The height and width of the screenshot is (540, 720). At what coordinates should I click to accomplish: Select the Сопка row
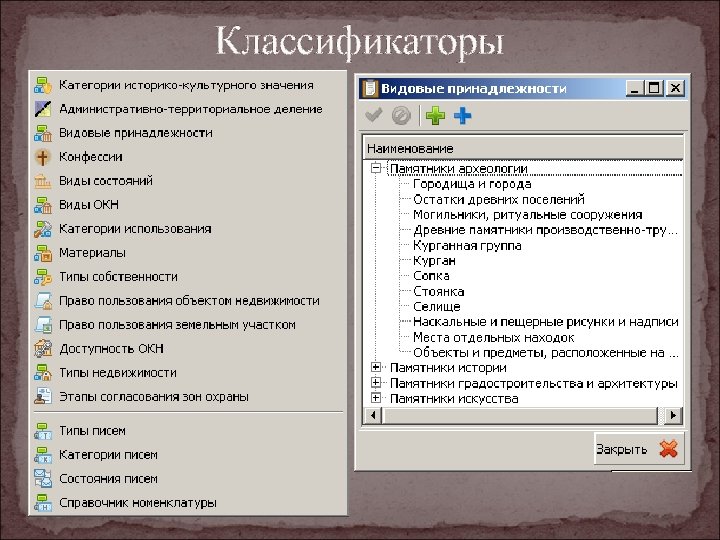coord(431,276)
